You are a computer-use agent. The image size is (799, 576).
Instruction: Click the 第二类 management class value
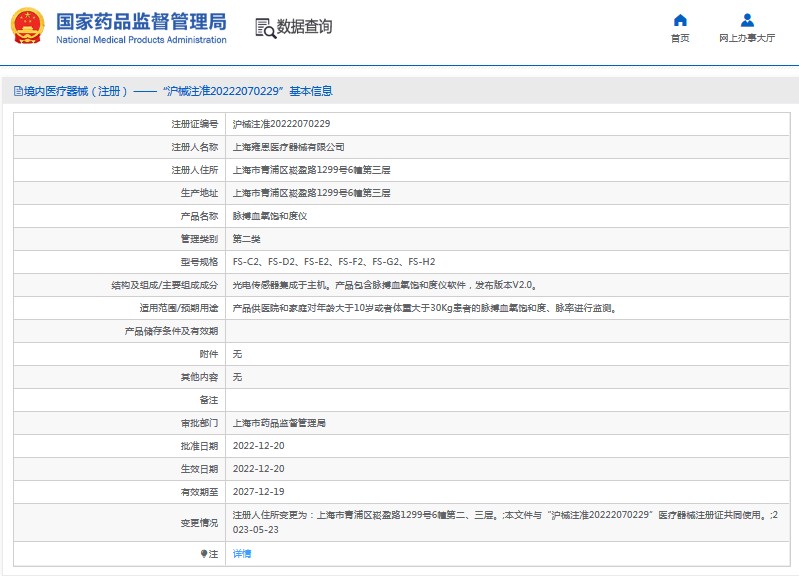tap(247, 239)
